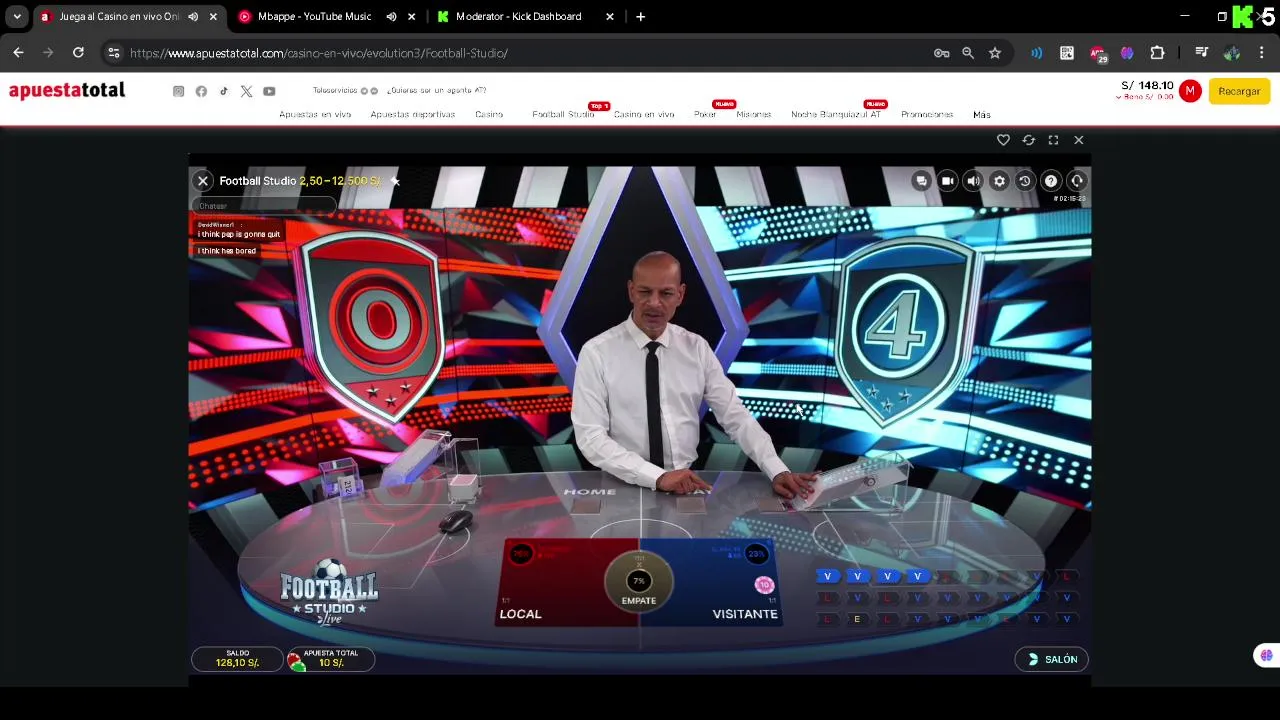This screenshot has width=1280, height=720.
Task: Bookmark this page with the star
Action: [995, 53]
